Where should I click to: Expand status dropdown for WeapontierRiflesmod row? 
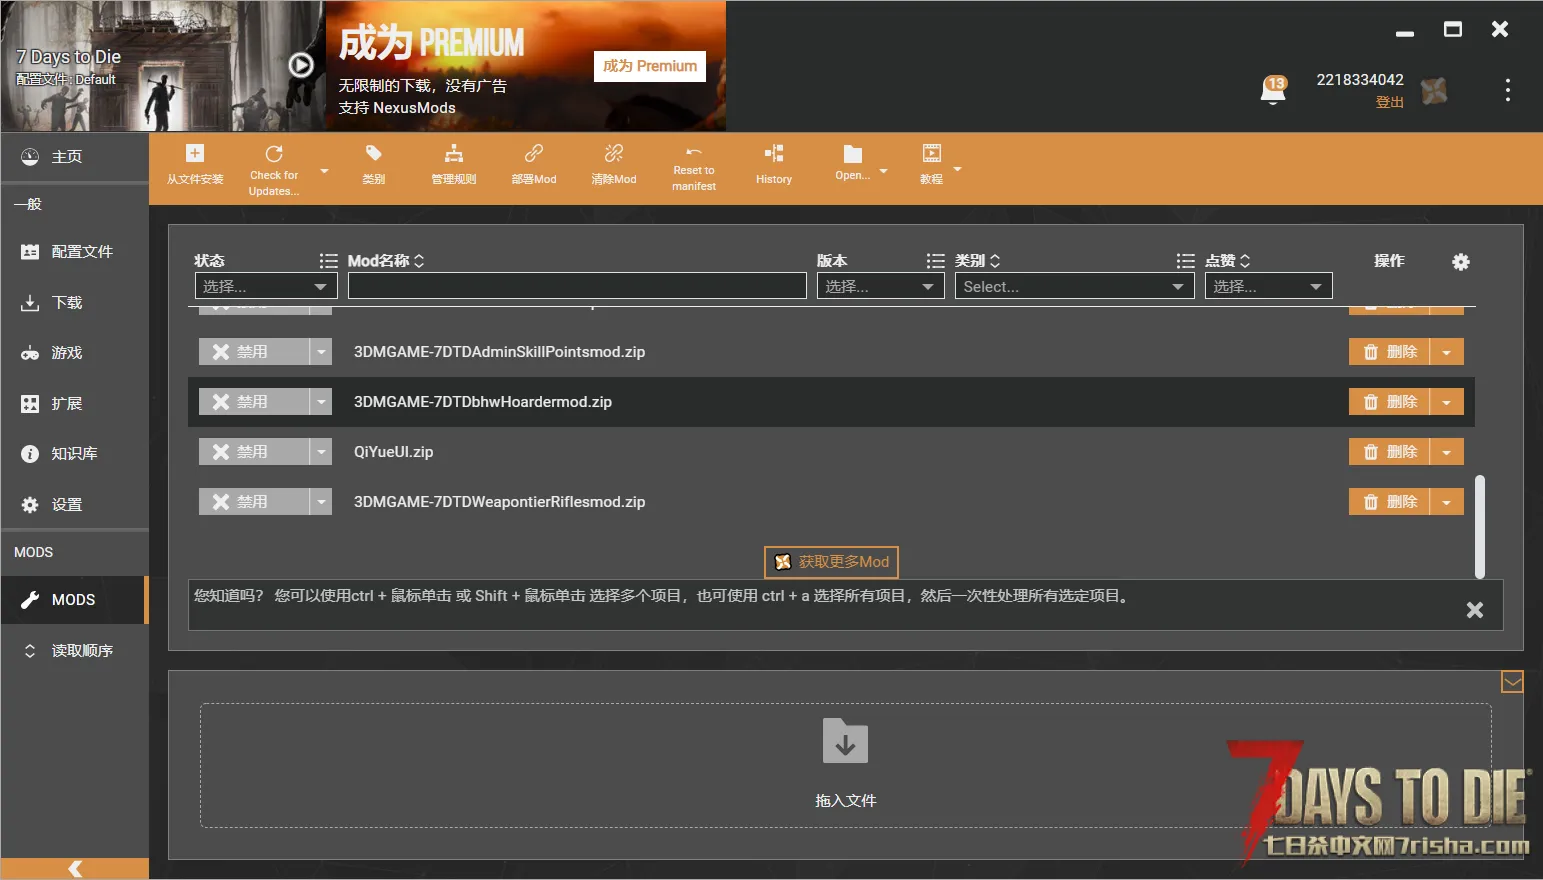(x=321, y=502)
